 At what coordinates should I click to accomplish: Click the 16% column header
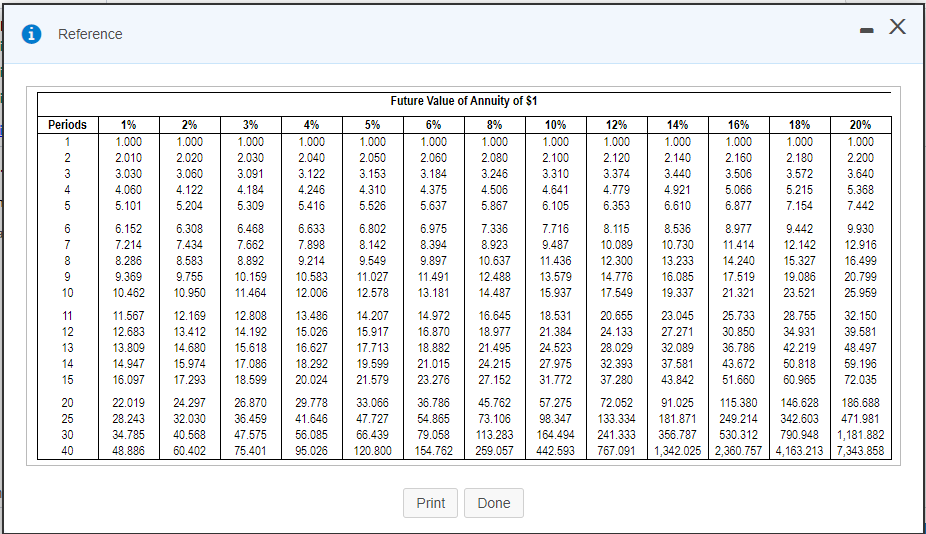click(x=738, y=125)
